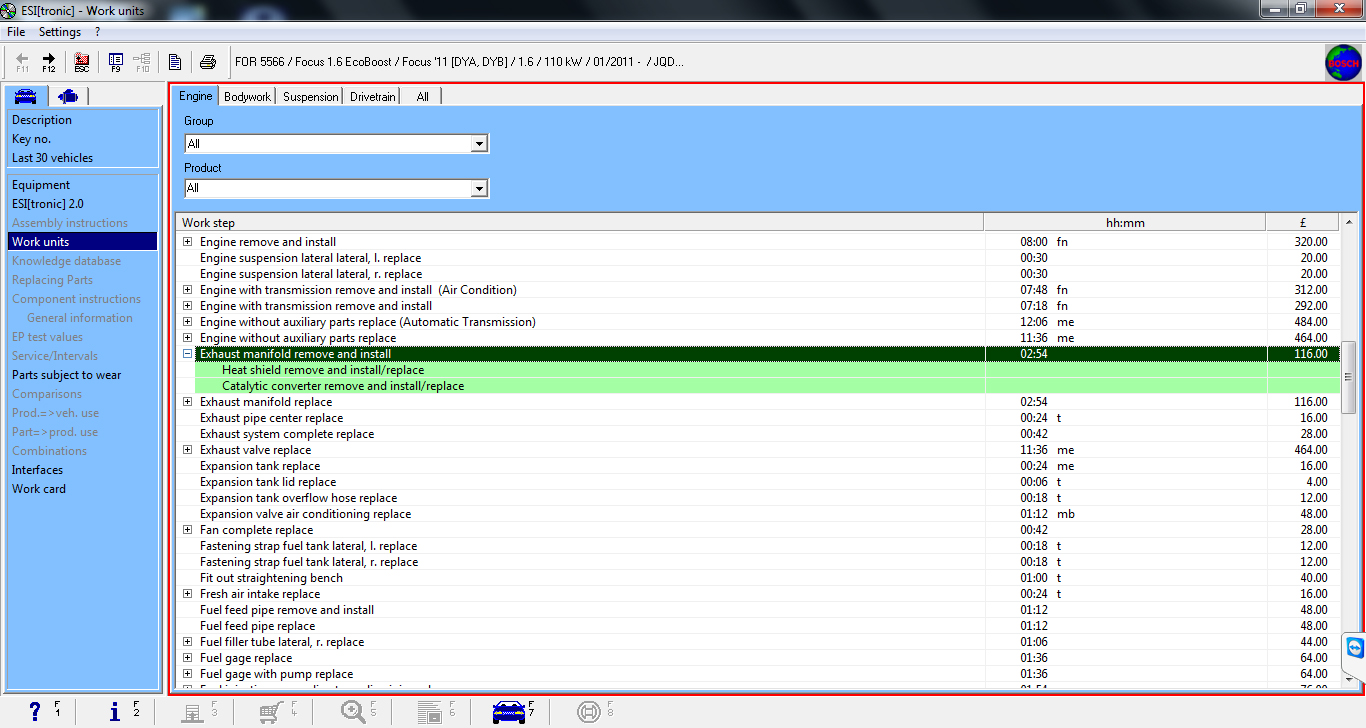Open the Settings menu
The height and width of the screenshot is (728, 1366).
60,32
